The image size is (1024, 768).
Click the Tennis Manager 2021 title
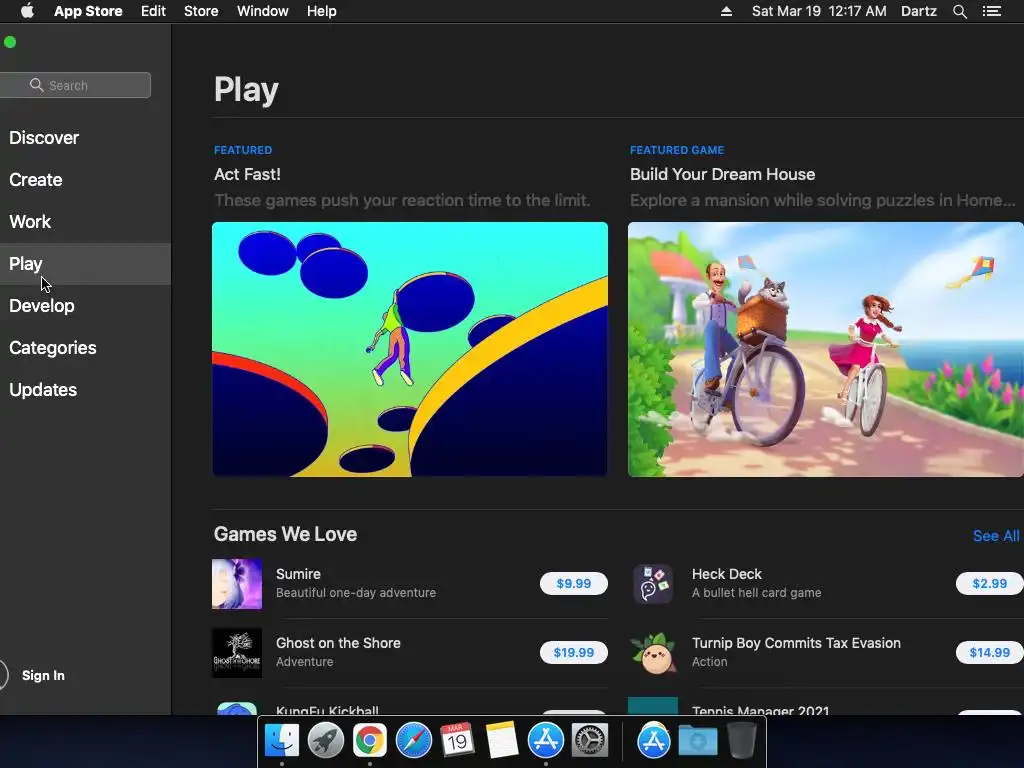point(761,710)
